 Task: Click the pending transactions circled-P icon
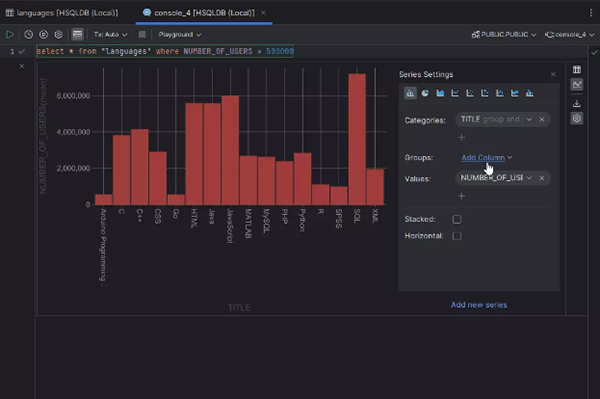[44, 34]
